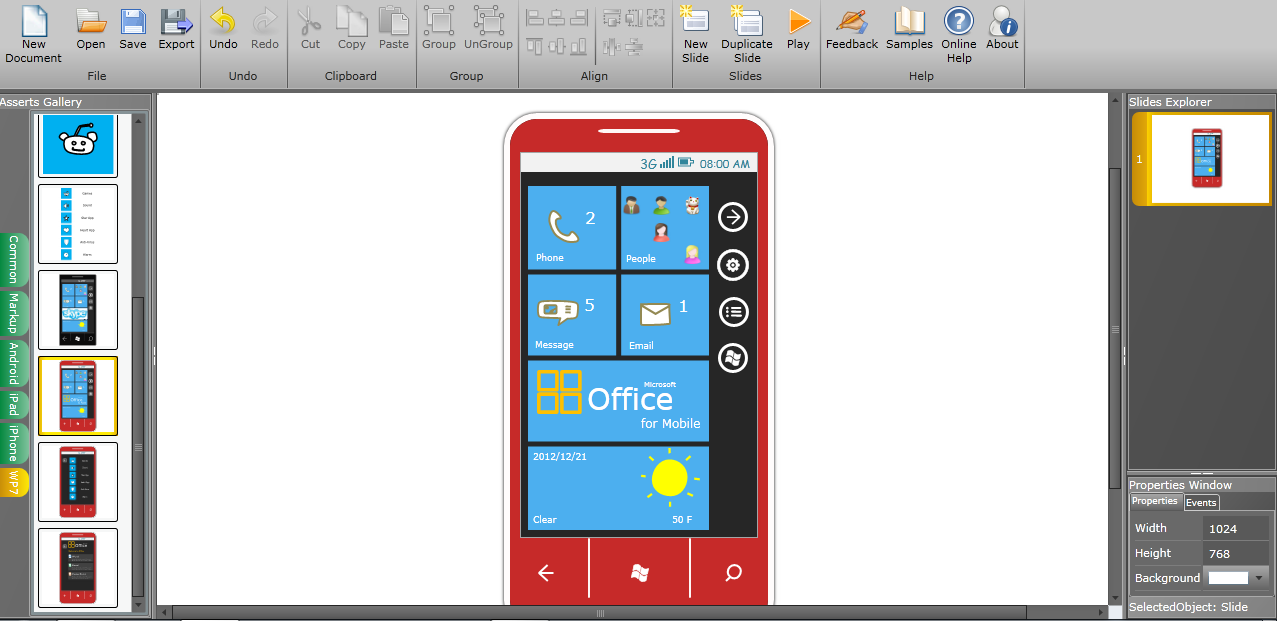Open the Feedback dialog

click(852, 28)
